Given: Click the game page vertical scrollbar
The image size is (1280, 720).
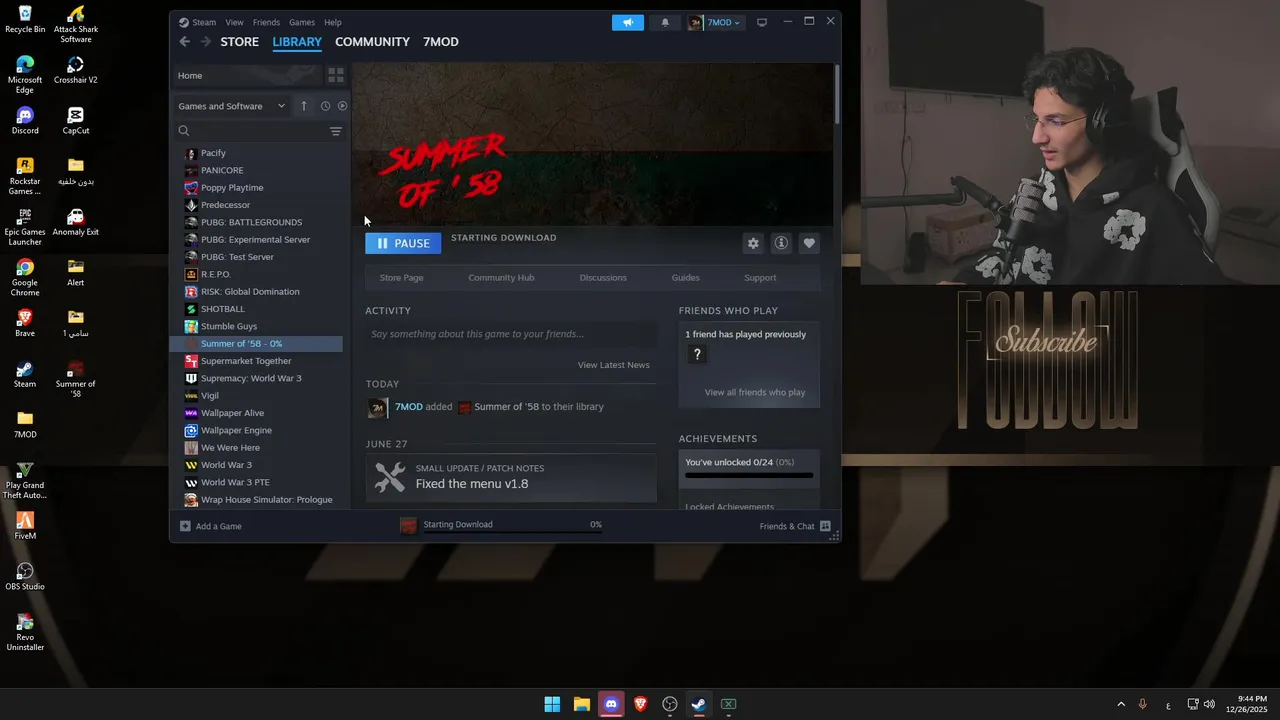Looking at the screenshot, I should [x=836, y=95].
